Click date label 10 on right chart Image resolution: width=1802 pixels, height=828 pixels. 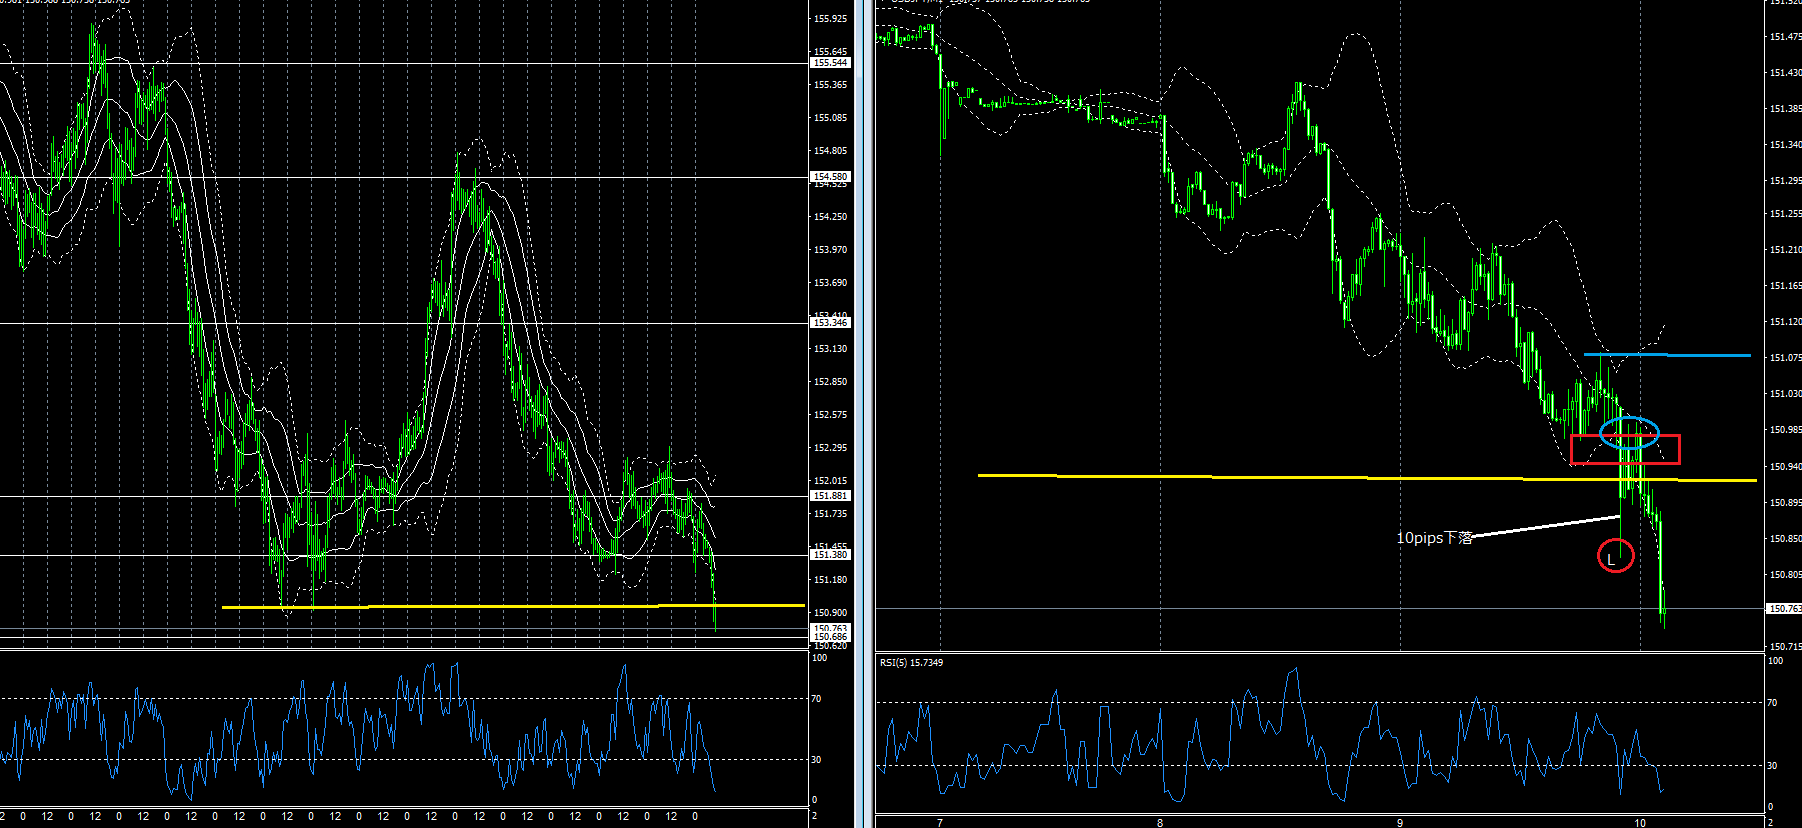coord(1640,823)
